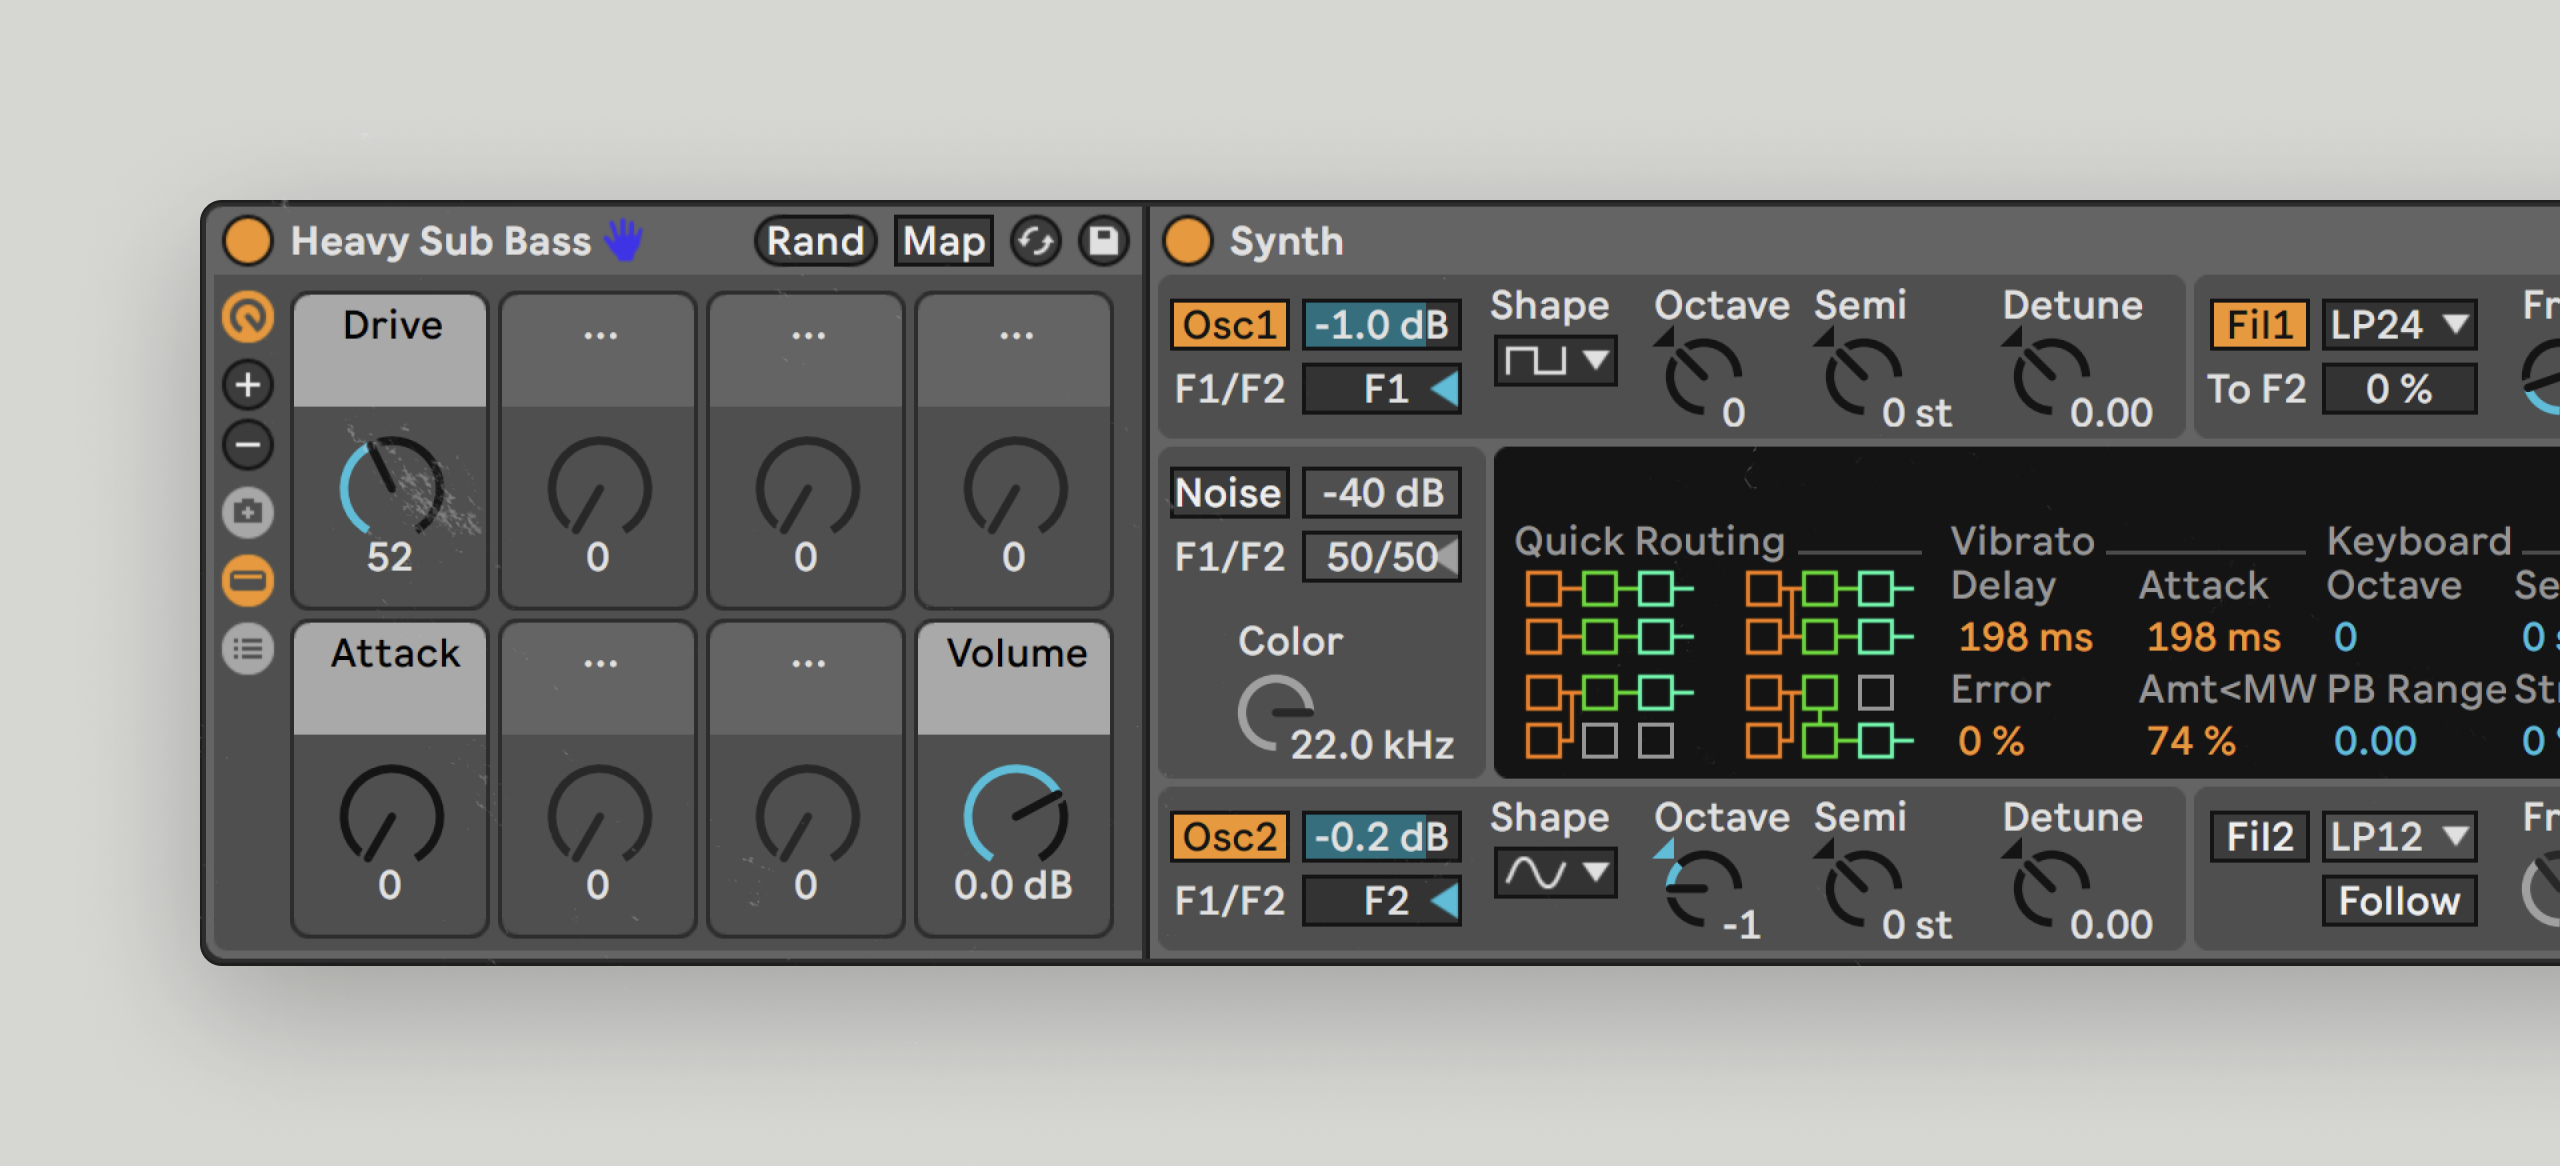The height and width of the screenshot is (1166, 2560).
Task: Click the Drive macro knob
Action: coord(391,487)
